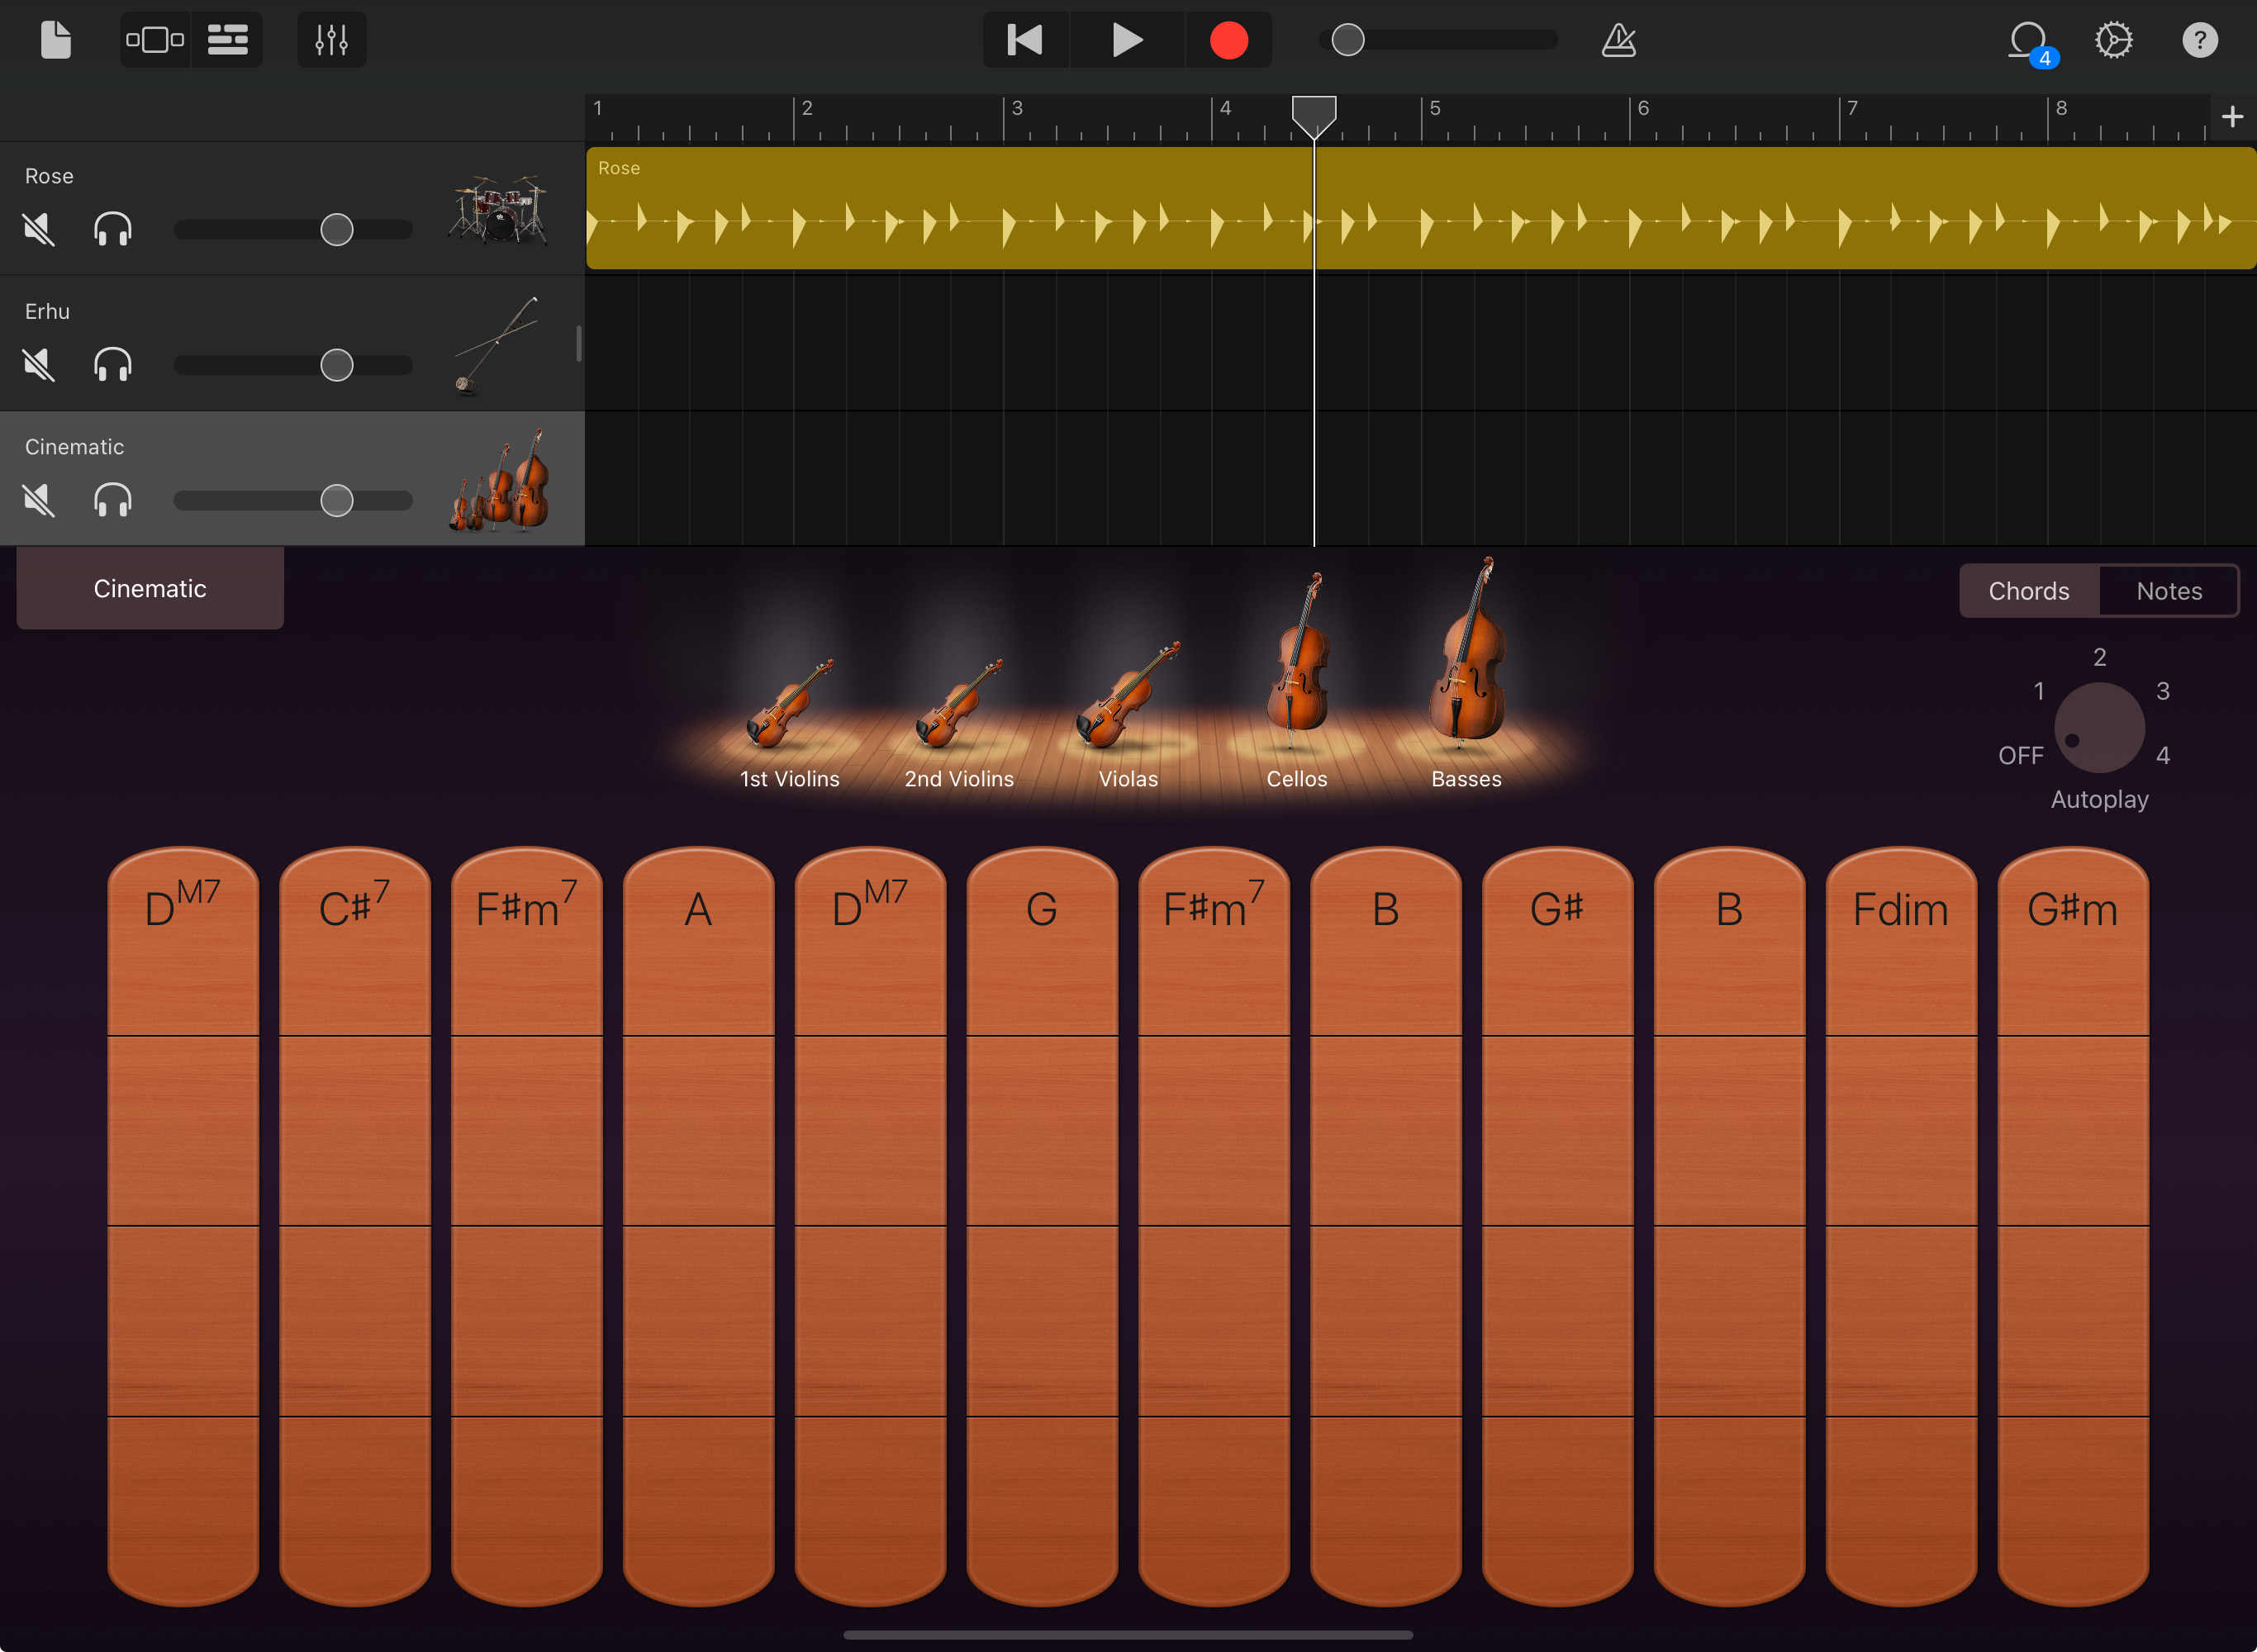Screen dimensions: 2257x1652
Task: Solo the Erhu track with headphones
Action: point(112,365)
